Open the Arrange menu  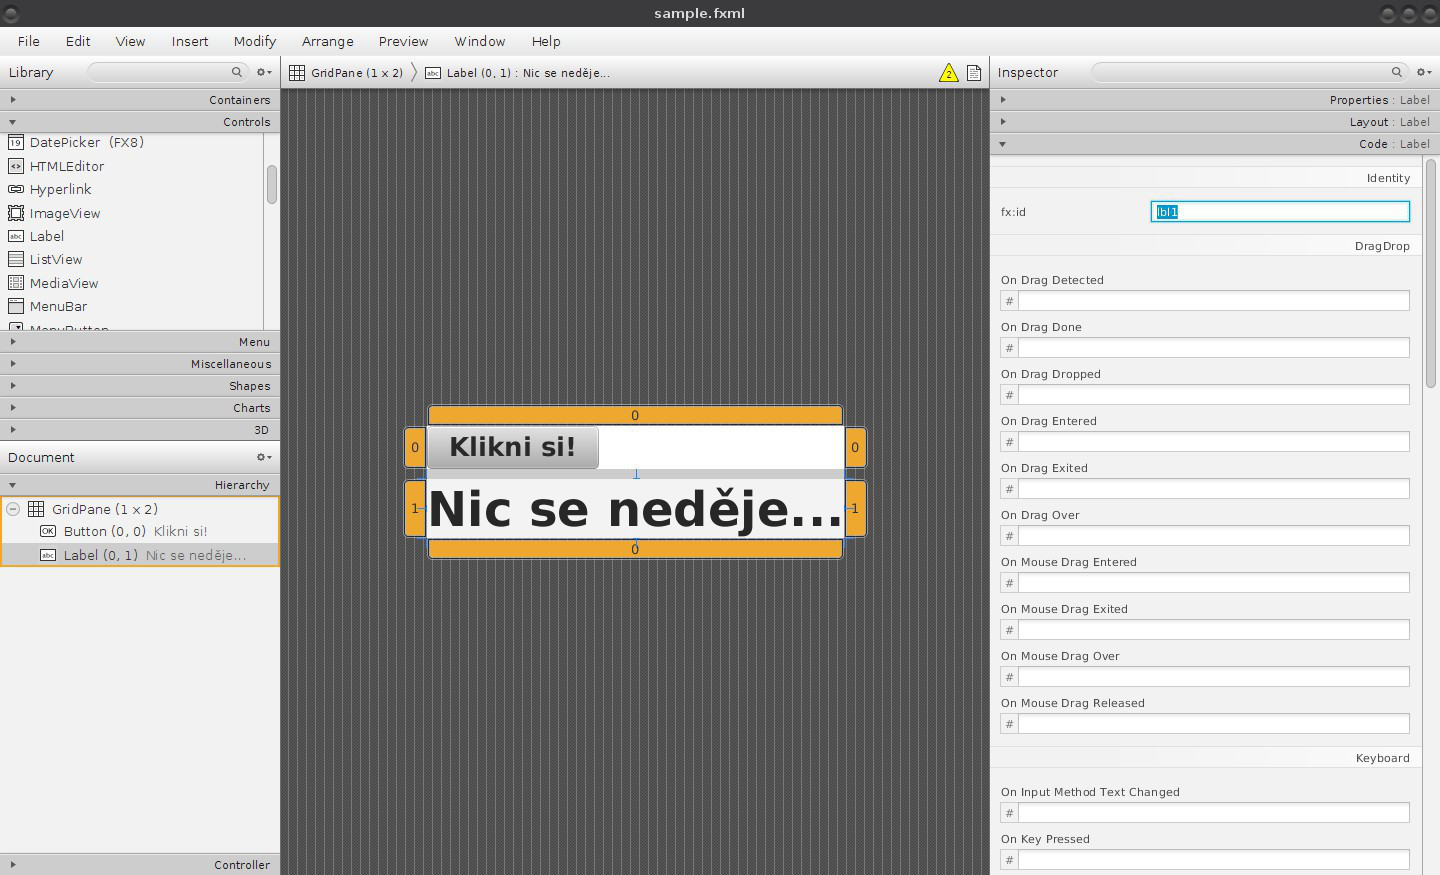coord(328,41)
